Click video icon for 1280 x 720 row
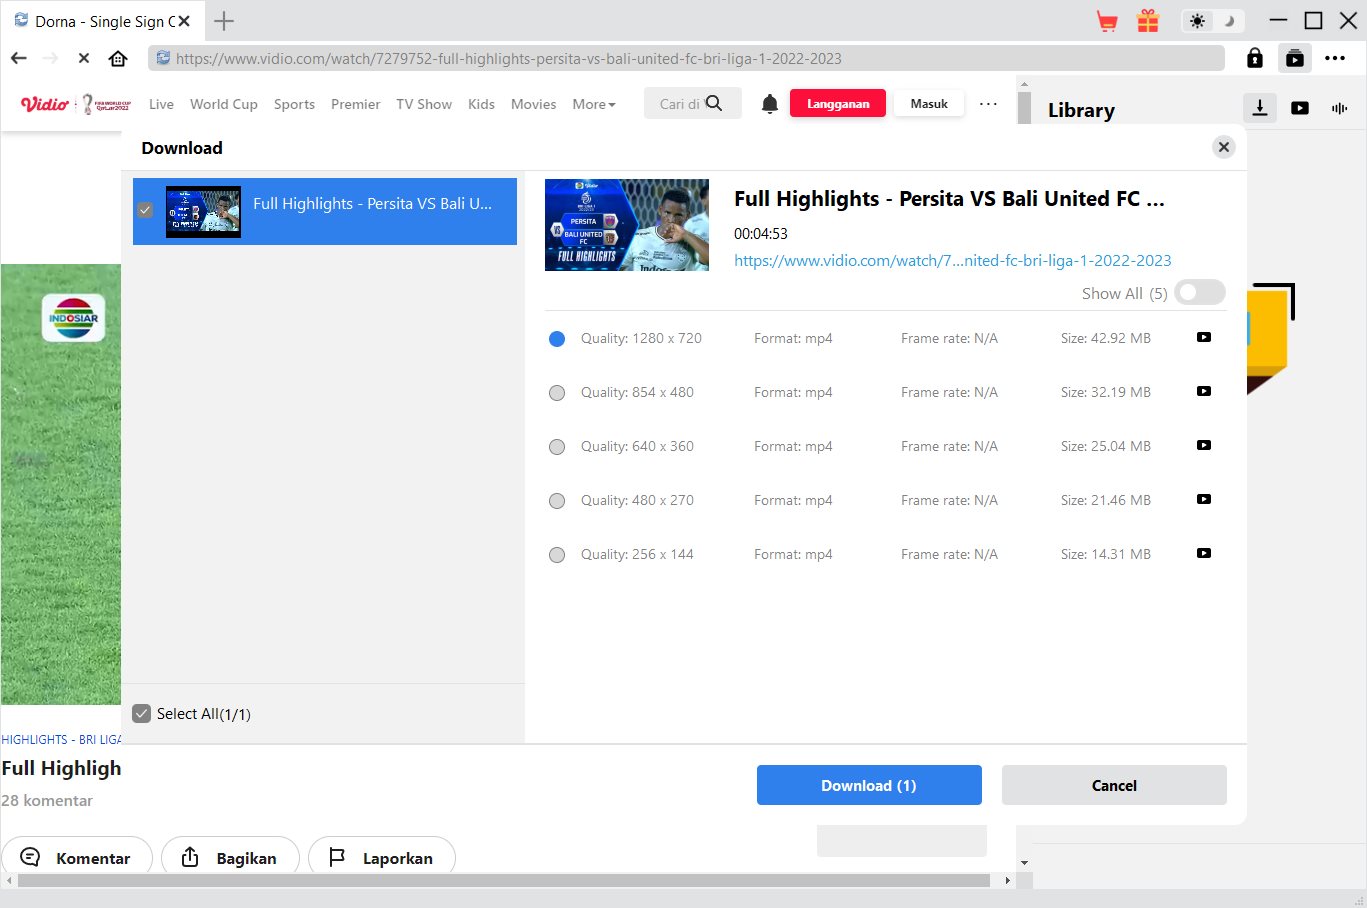This screenshot has height=908, width=1367. point(1204,338)
